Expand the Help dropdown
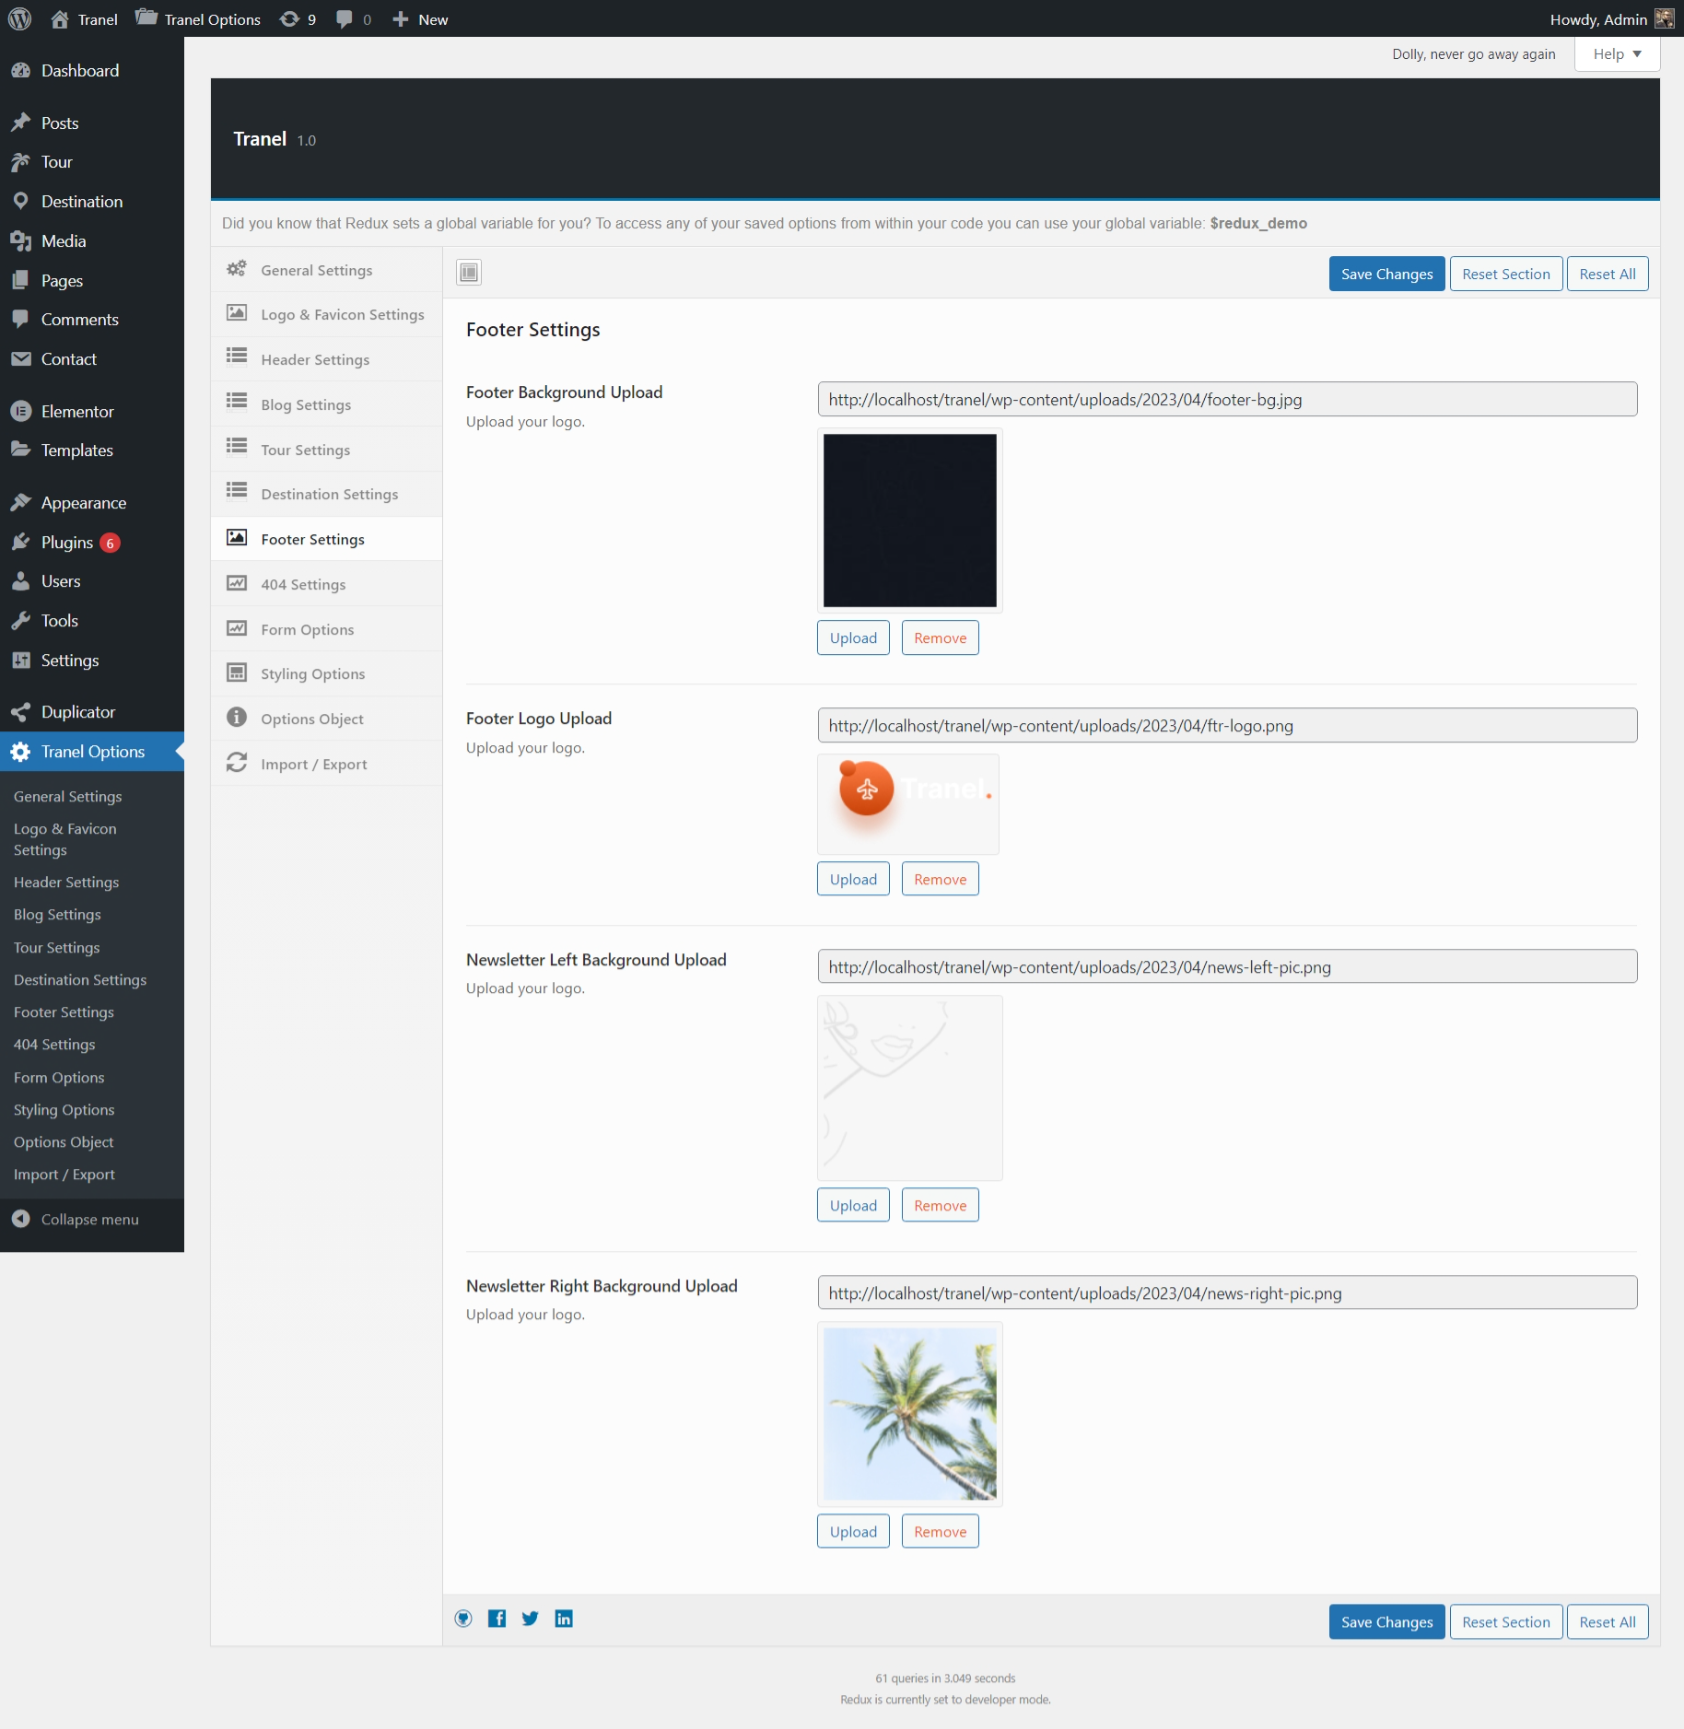1684x1729 pixels. 1617,54
